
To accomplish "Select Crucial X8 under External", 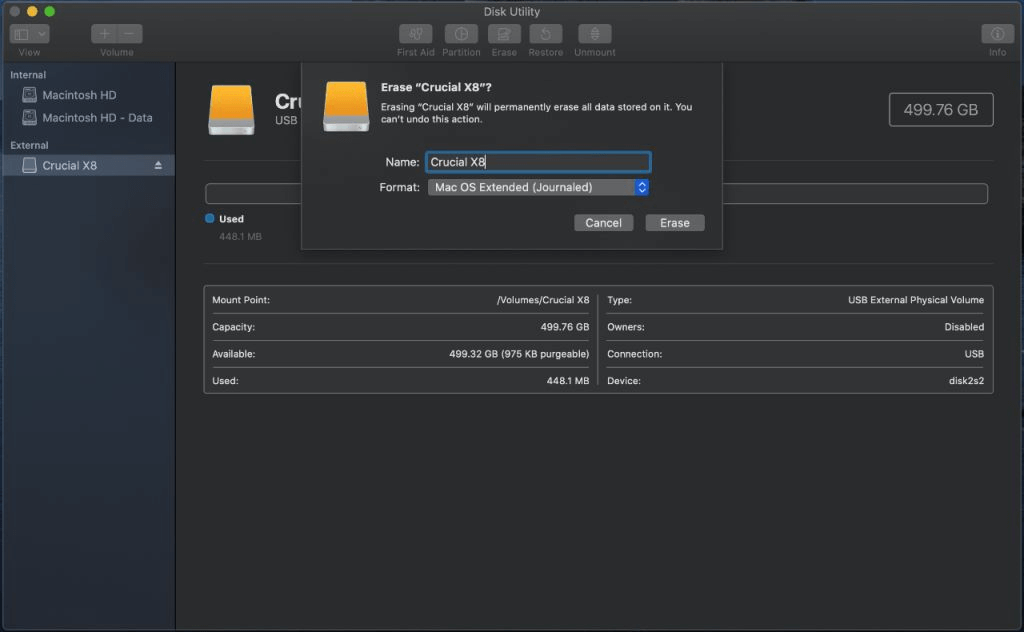I will pyautogui.click(x=70, y=165).
